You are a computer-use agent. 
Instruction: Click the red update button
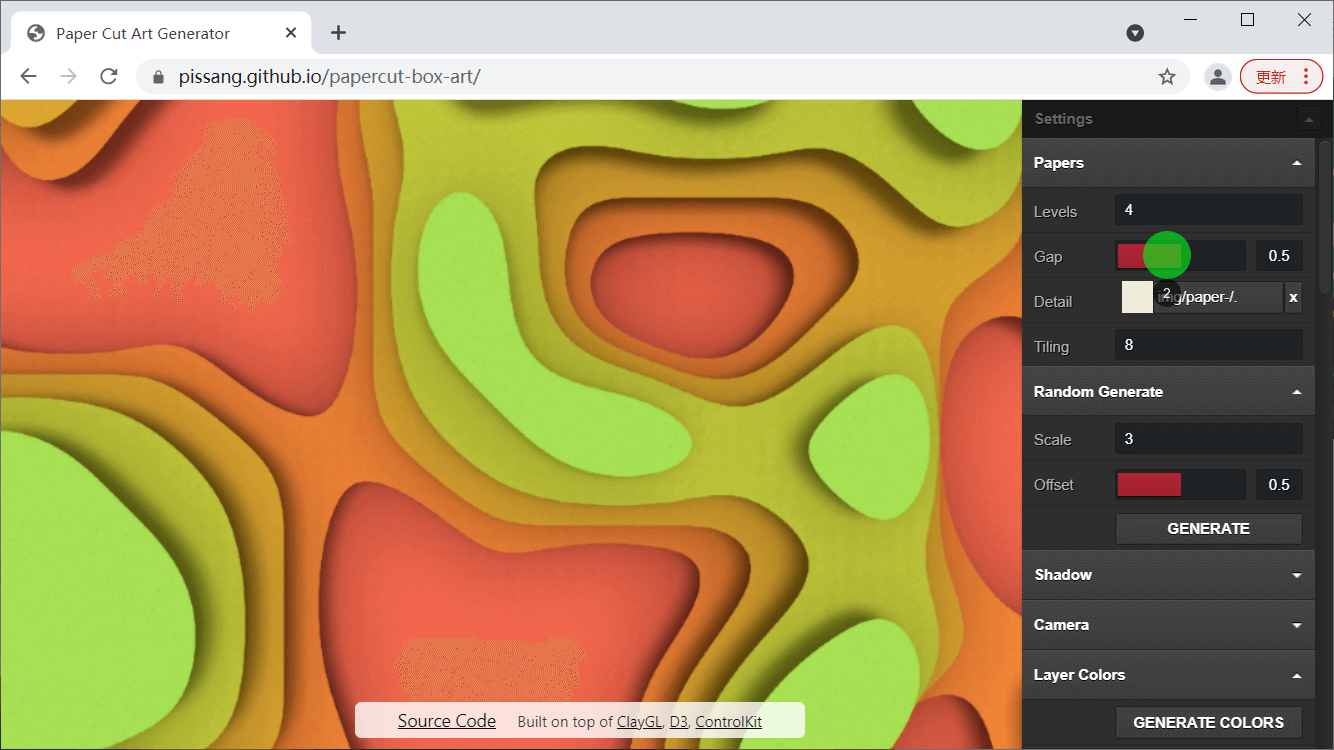pyautogui.click(x=1281, y=77)
